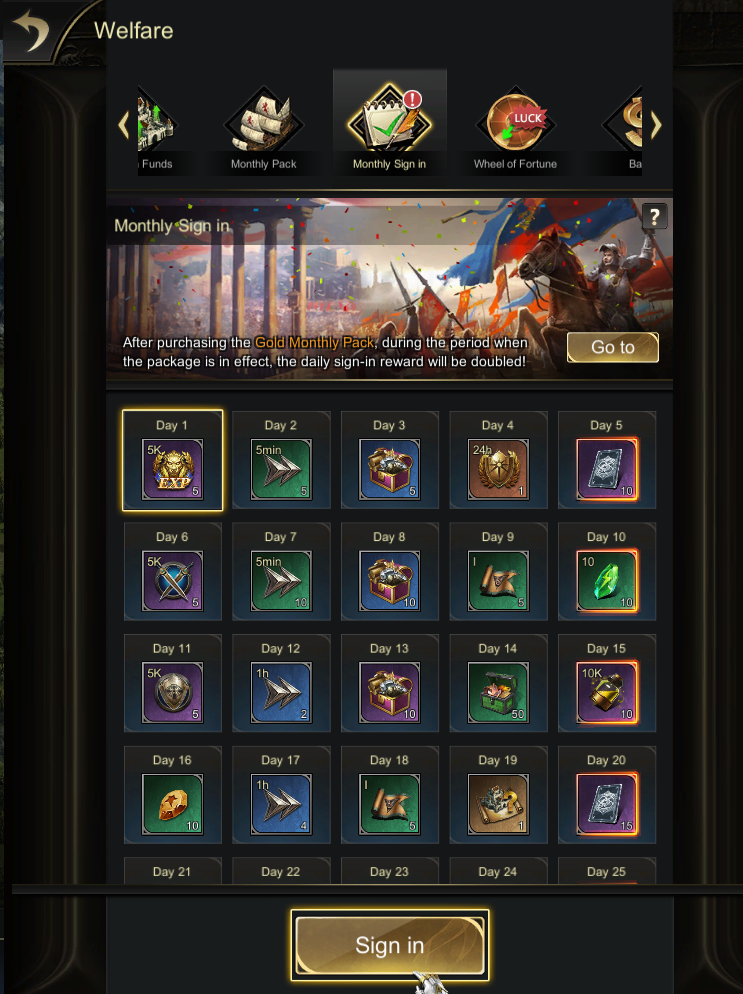Select Day 12 one-hour speedup reward

pos(281,692)
